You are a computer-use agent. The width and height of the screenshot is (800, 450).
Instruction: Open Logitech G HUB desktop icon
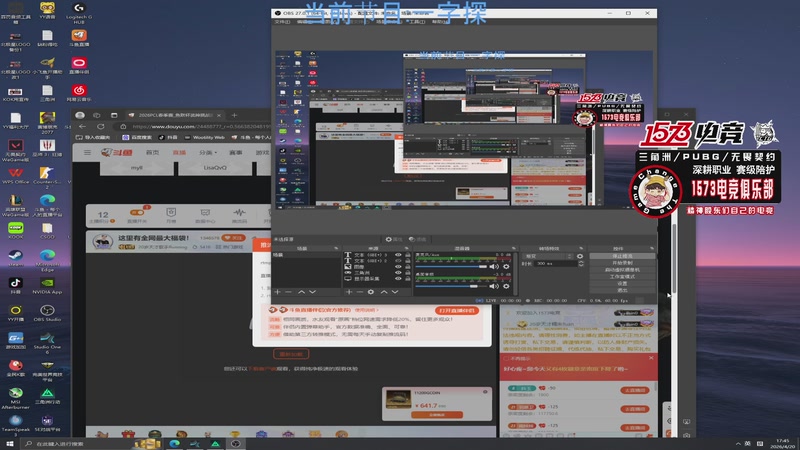(x=79, y=13)
